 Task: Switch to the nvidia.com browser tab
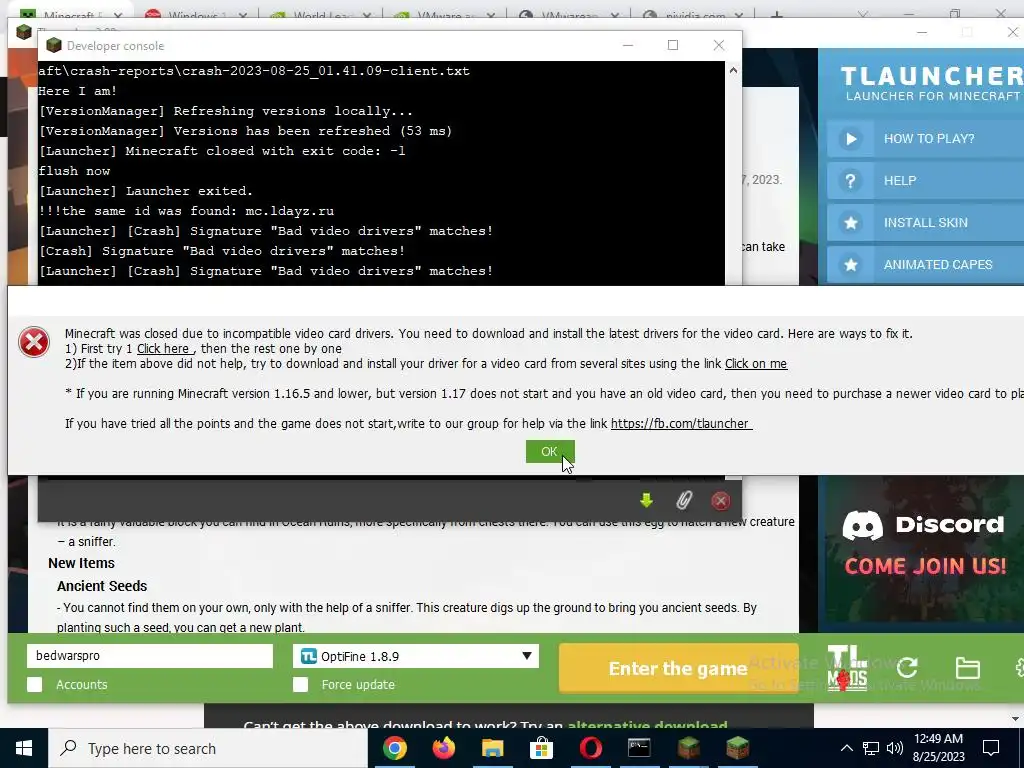coord(694,14)
